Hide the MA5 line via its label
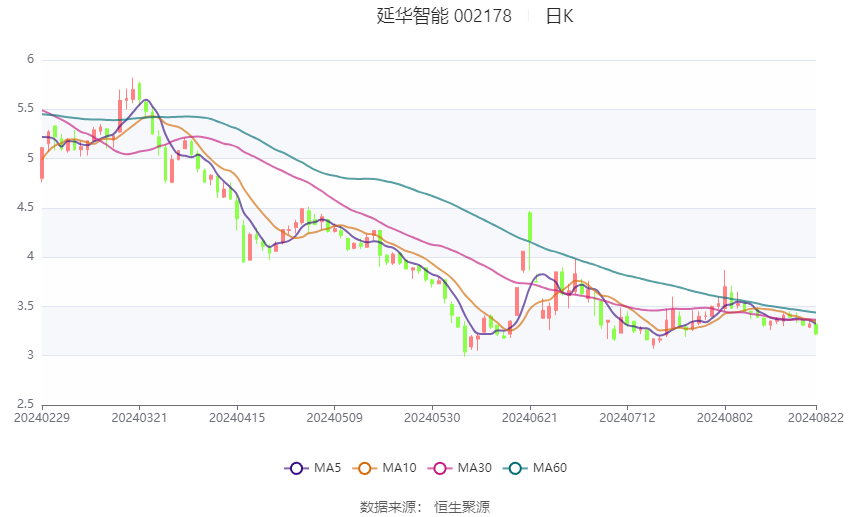Viewport: 850px width, 517px height. point(327,468)
